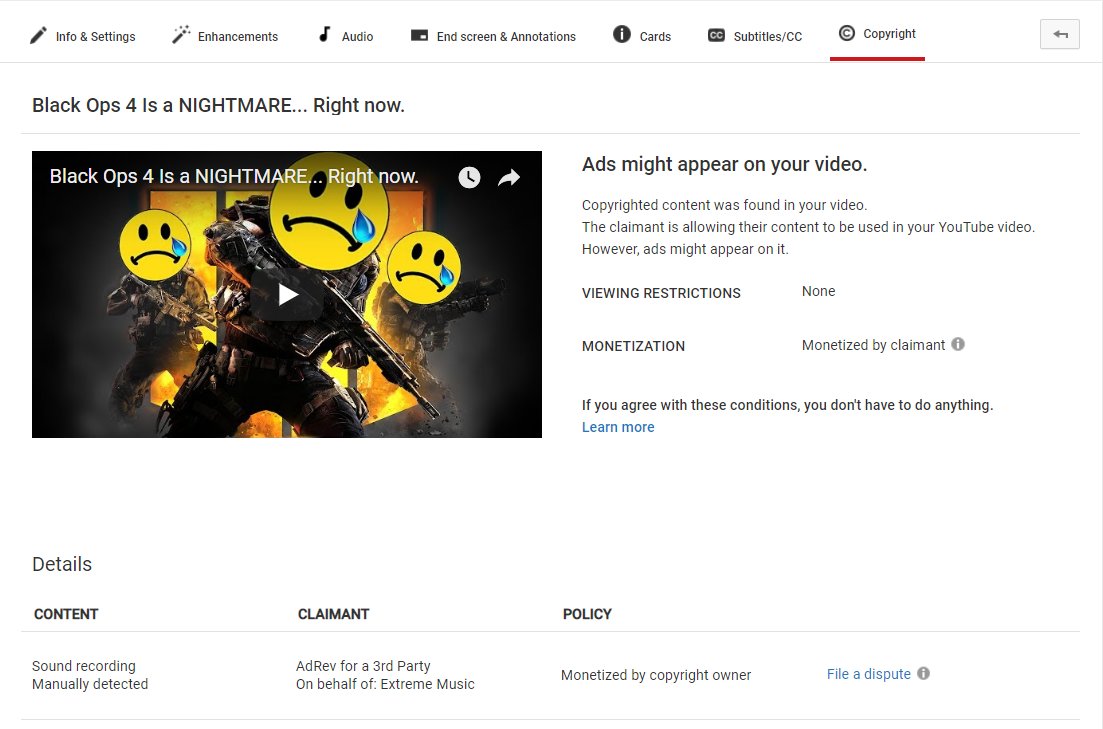1103x729 pixels.
Task: Click the CONTENT column header
Action: [66, 614]
